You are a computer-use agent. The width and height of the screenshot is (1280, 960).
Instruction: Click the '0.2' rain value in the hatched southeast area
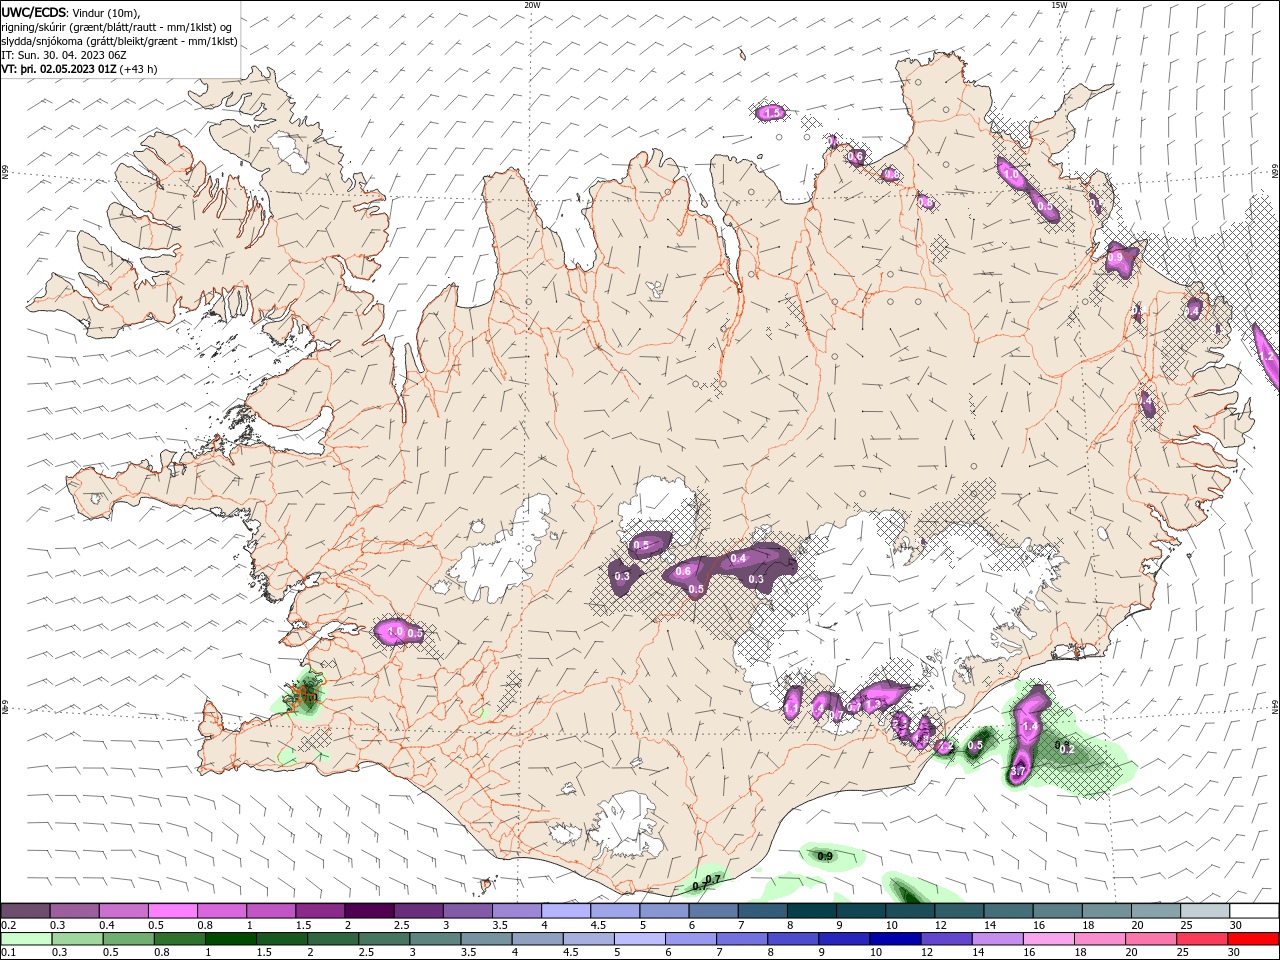pos(1066,749)
